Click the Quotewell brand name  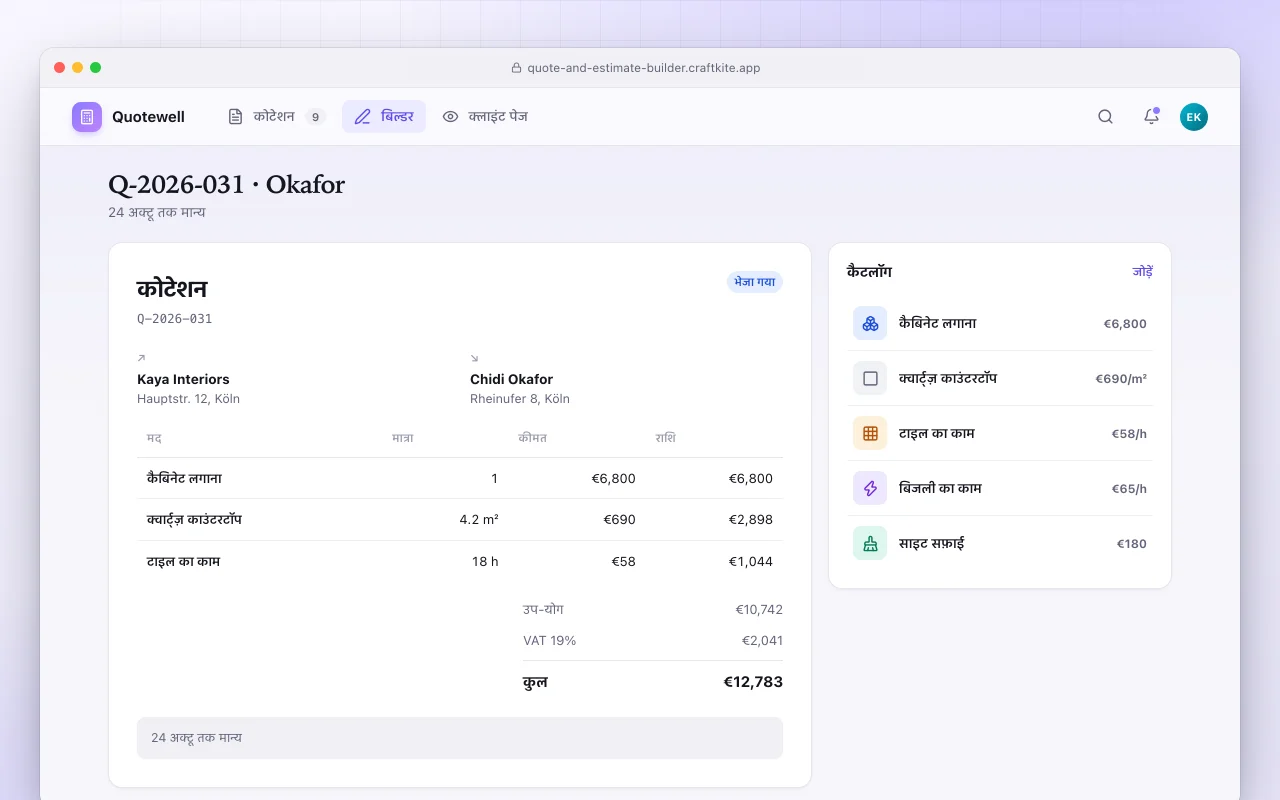click(x=148, y=117)
